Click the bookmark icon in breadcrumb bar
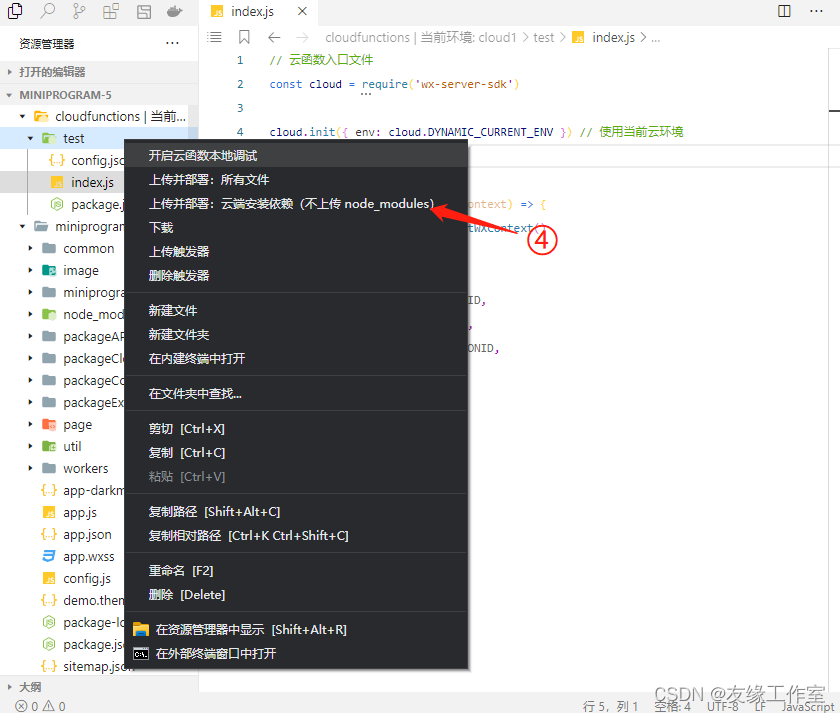This screenshot has height=713, width=840. click(x=244, y=37)
